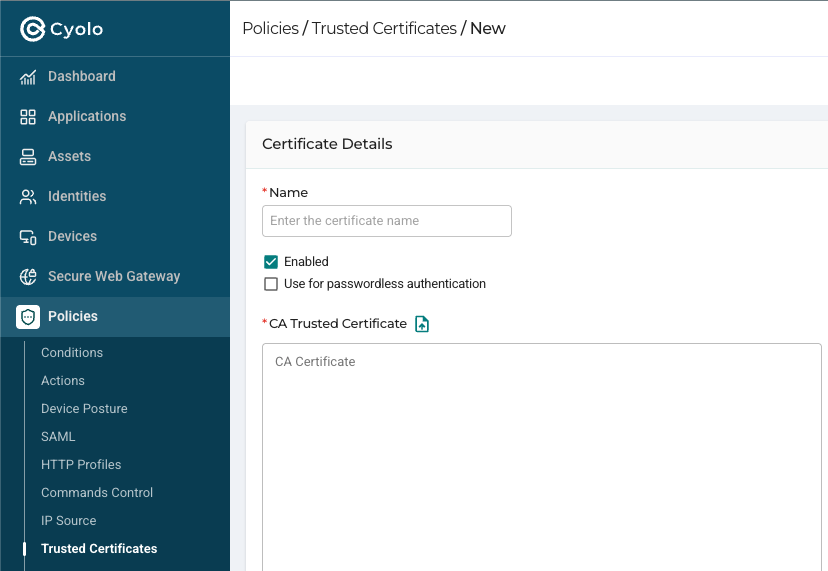This screenshot has width=828, height=571.
Task: Open Commands Control
Action: pos(97,492)
